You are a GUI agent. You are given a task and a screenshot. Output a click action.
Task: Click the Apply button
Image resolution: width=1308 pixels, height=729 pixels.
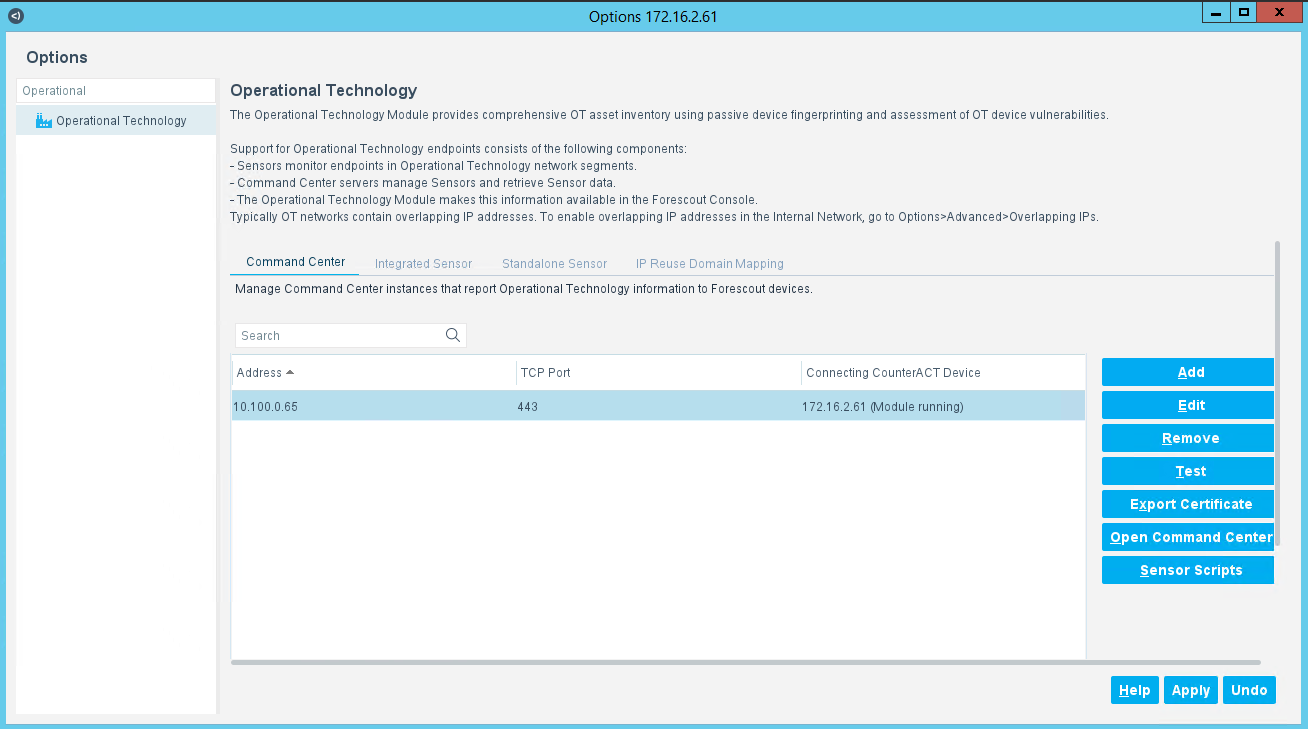[1191, 690]
